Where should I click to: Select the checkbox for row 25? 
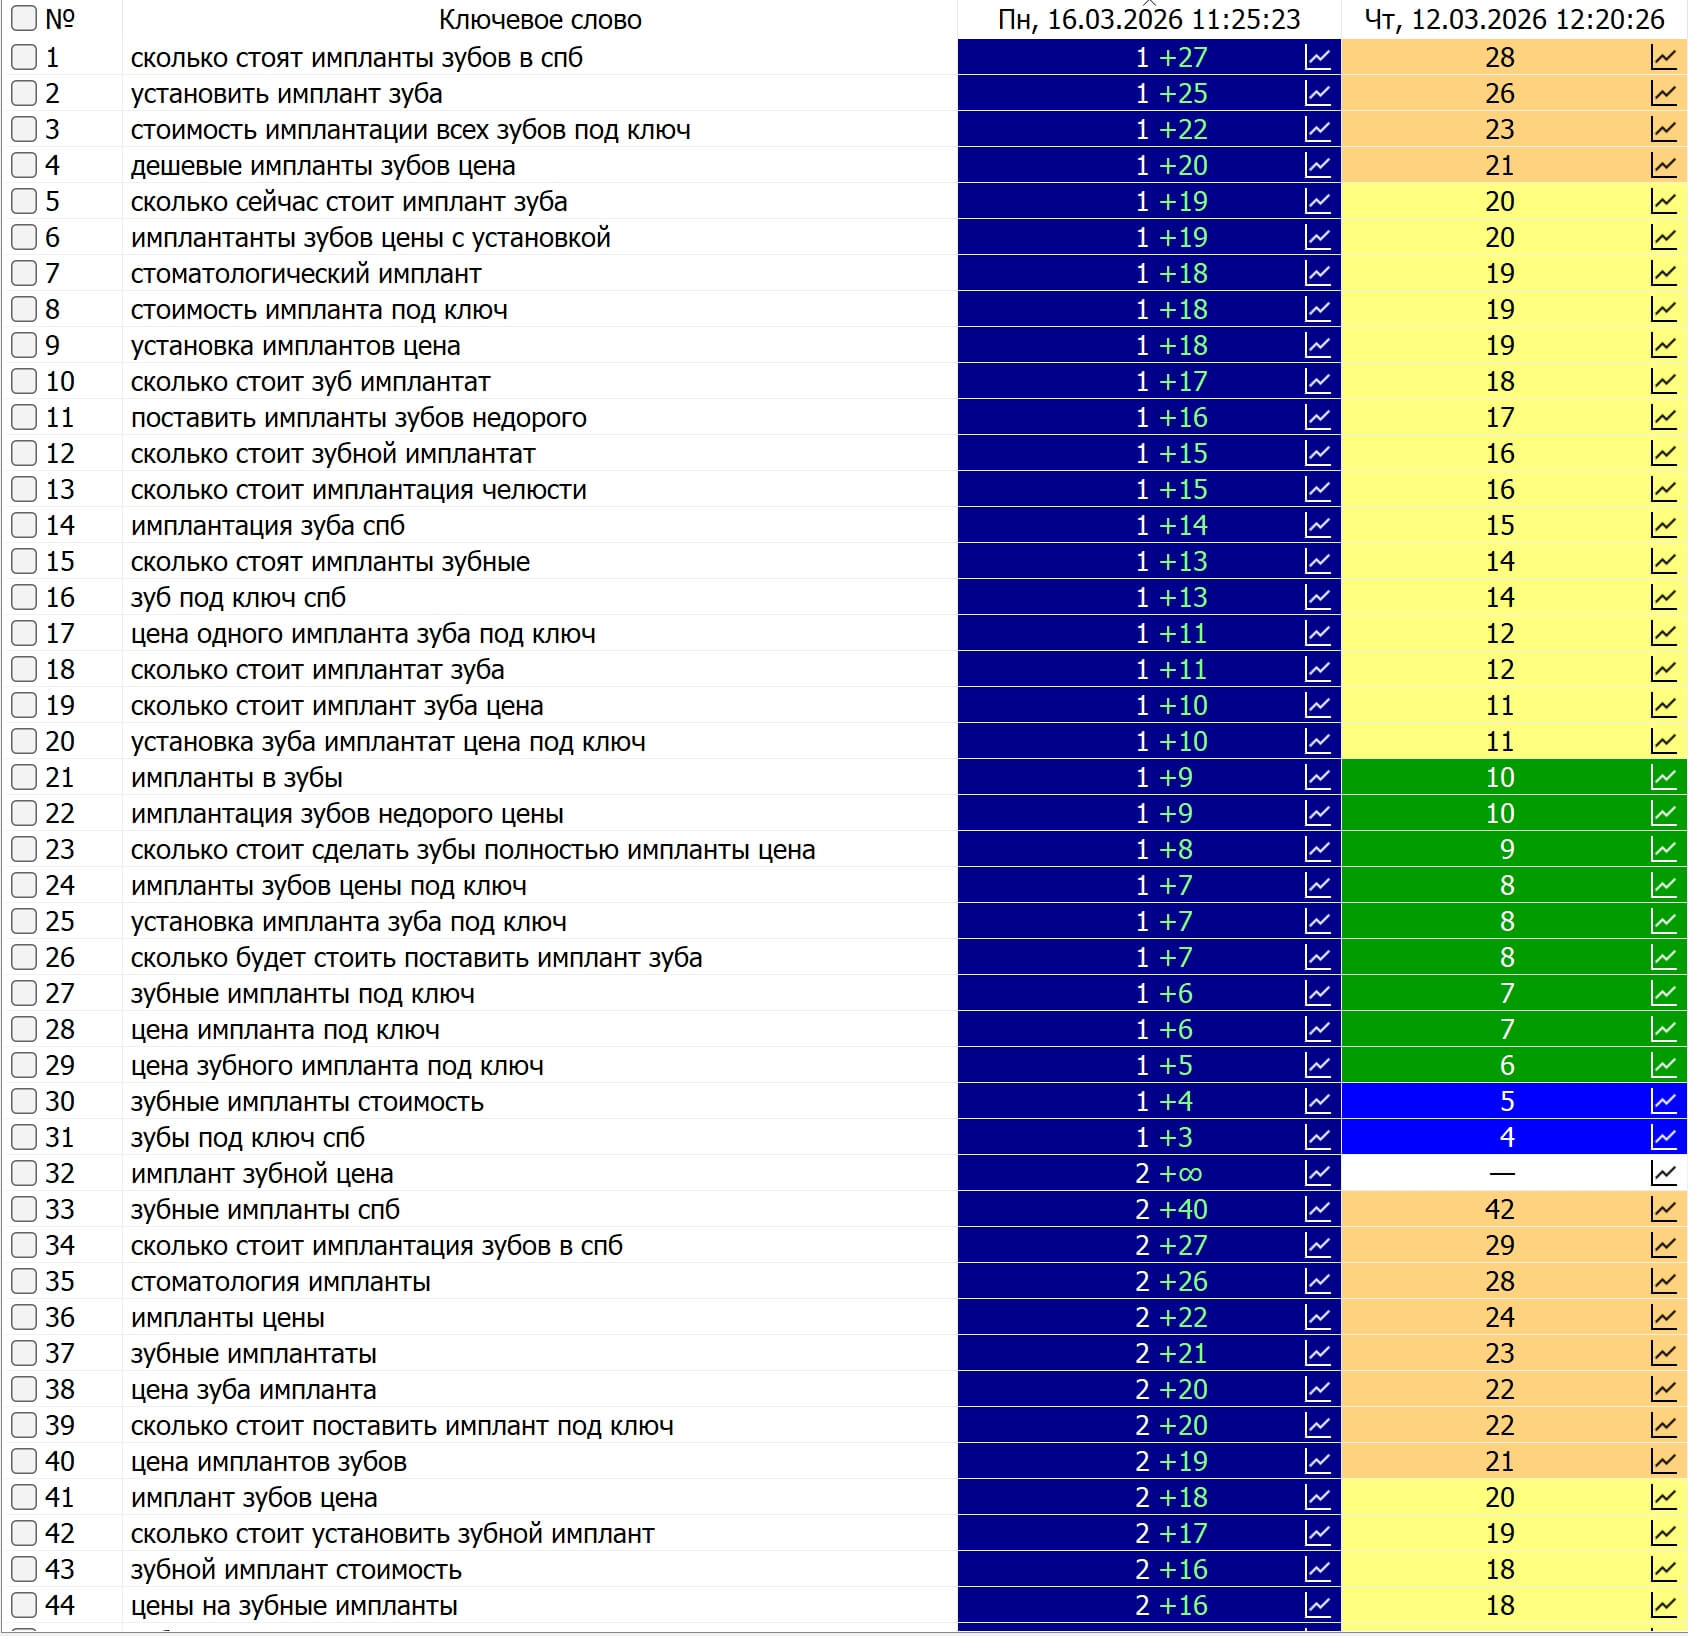24,922
